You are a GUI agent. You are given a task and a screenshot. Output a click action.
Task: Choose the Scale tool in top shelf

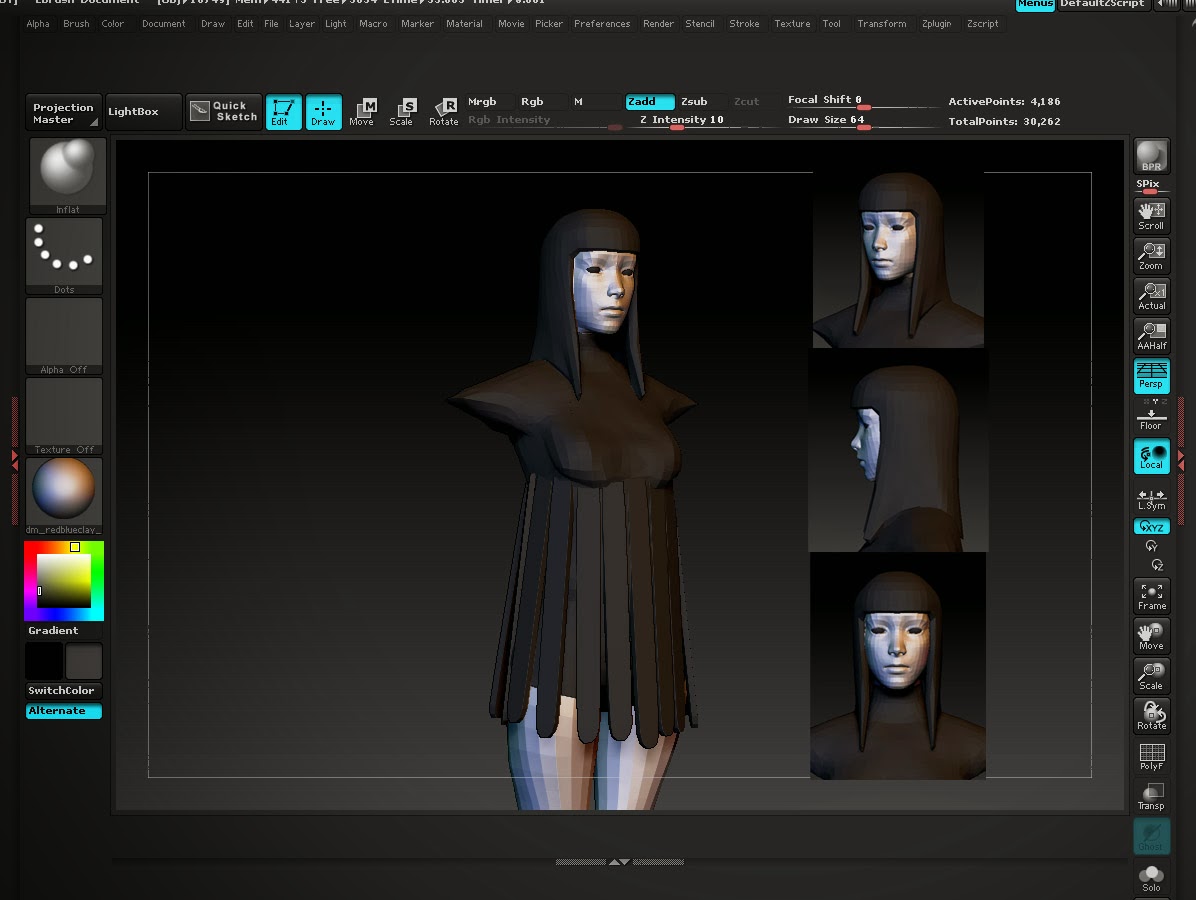401,111
